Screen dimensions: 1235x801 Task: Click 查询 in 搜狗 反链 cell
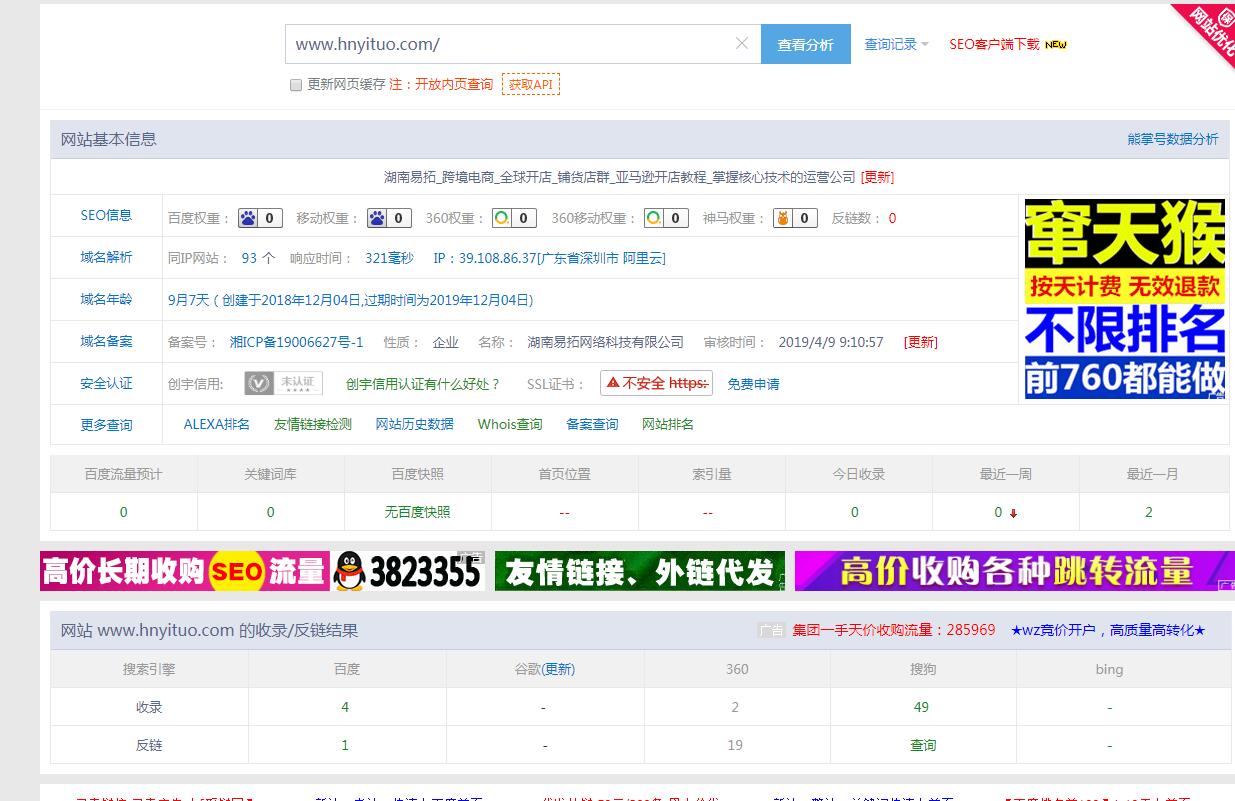[x=923, y=745]
